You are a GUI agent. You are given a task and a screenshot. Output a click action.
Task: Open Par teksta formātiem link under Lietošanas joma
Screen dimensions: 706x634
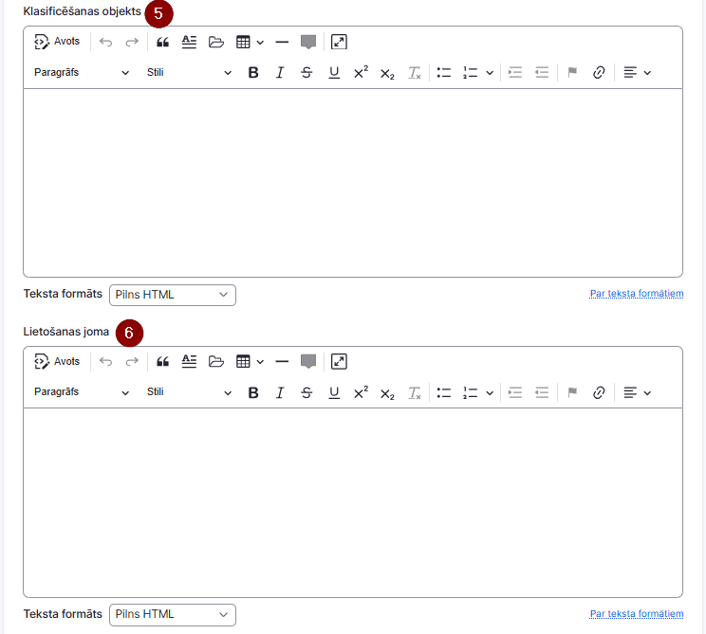pyautogui.click(x=637, y=614)
